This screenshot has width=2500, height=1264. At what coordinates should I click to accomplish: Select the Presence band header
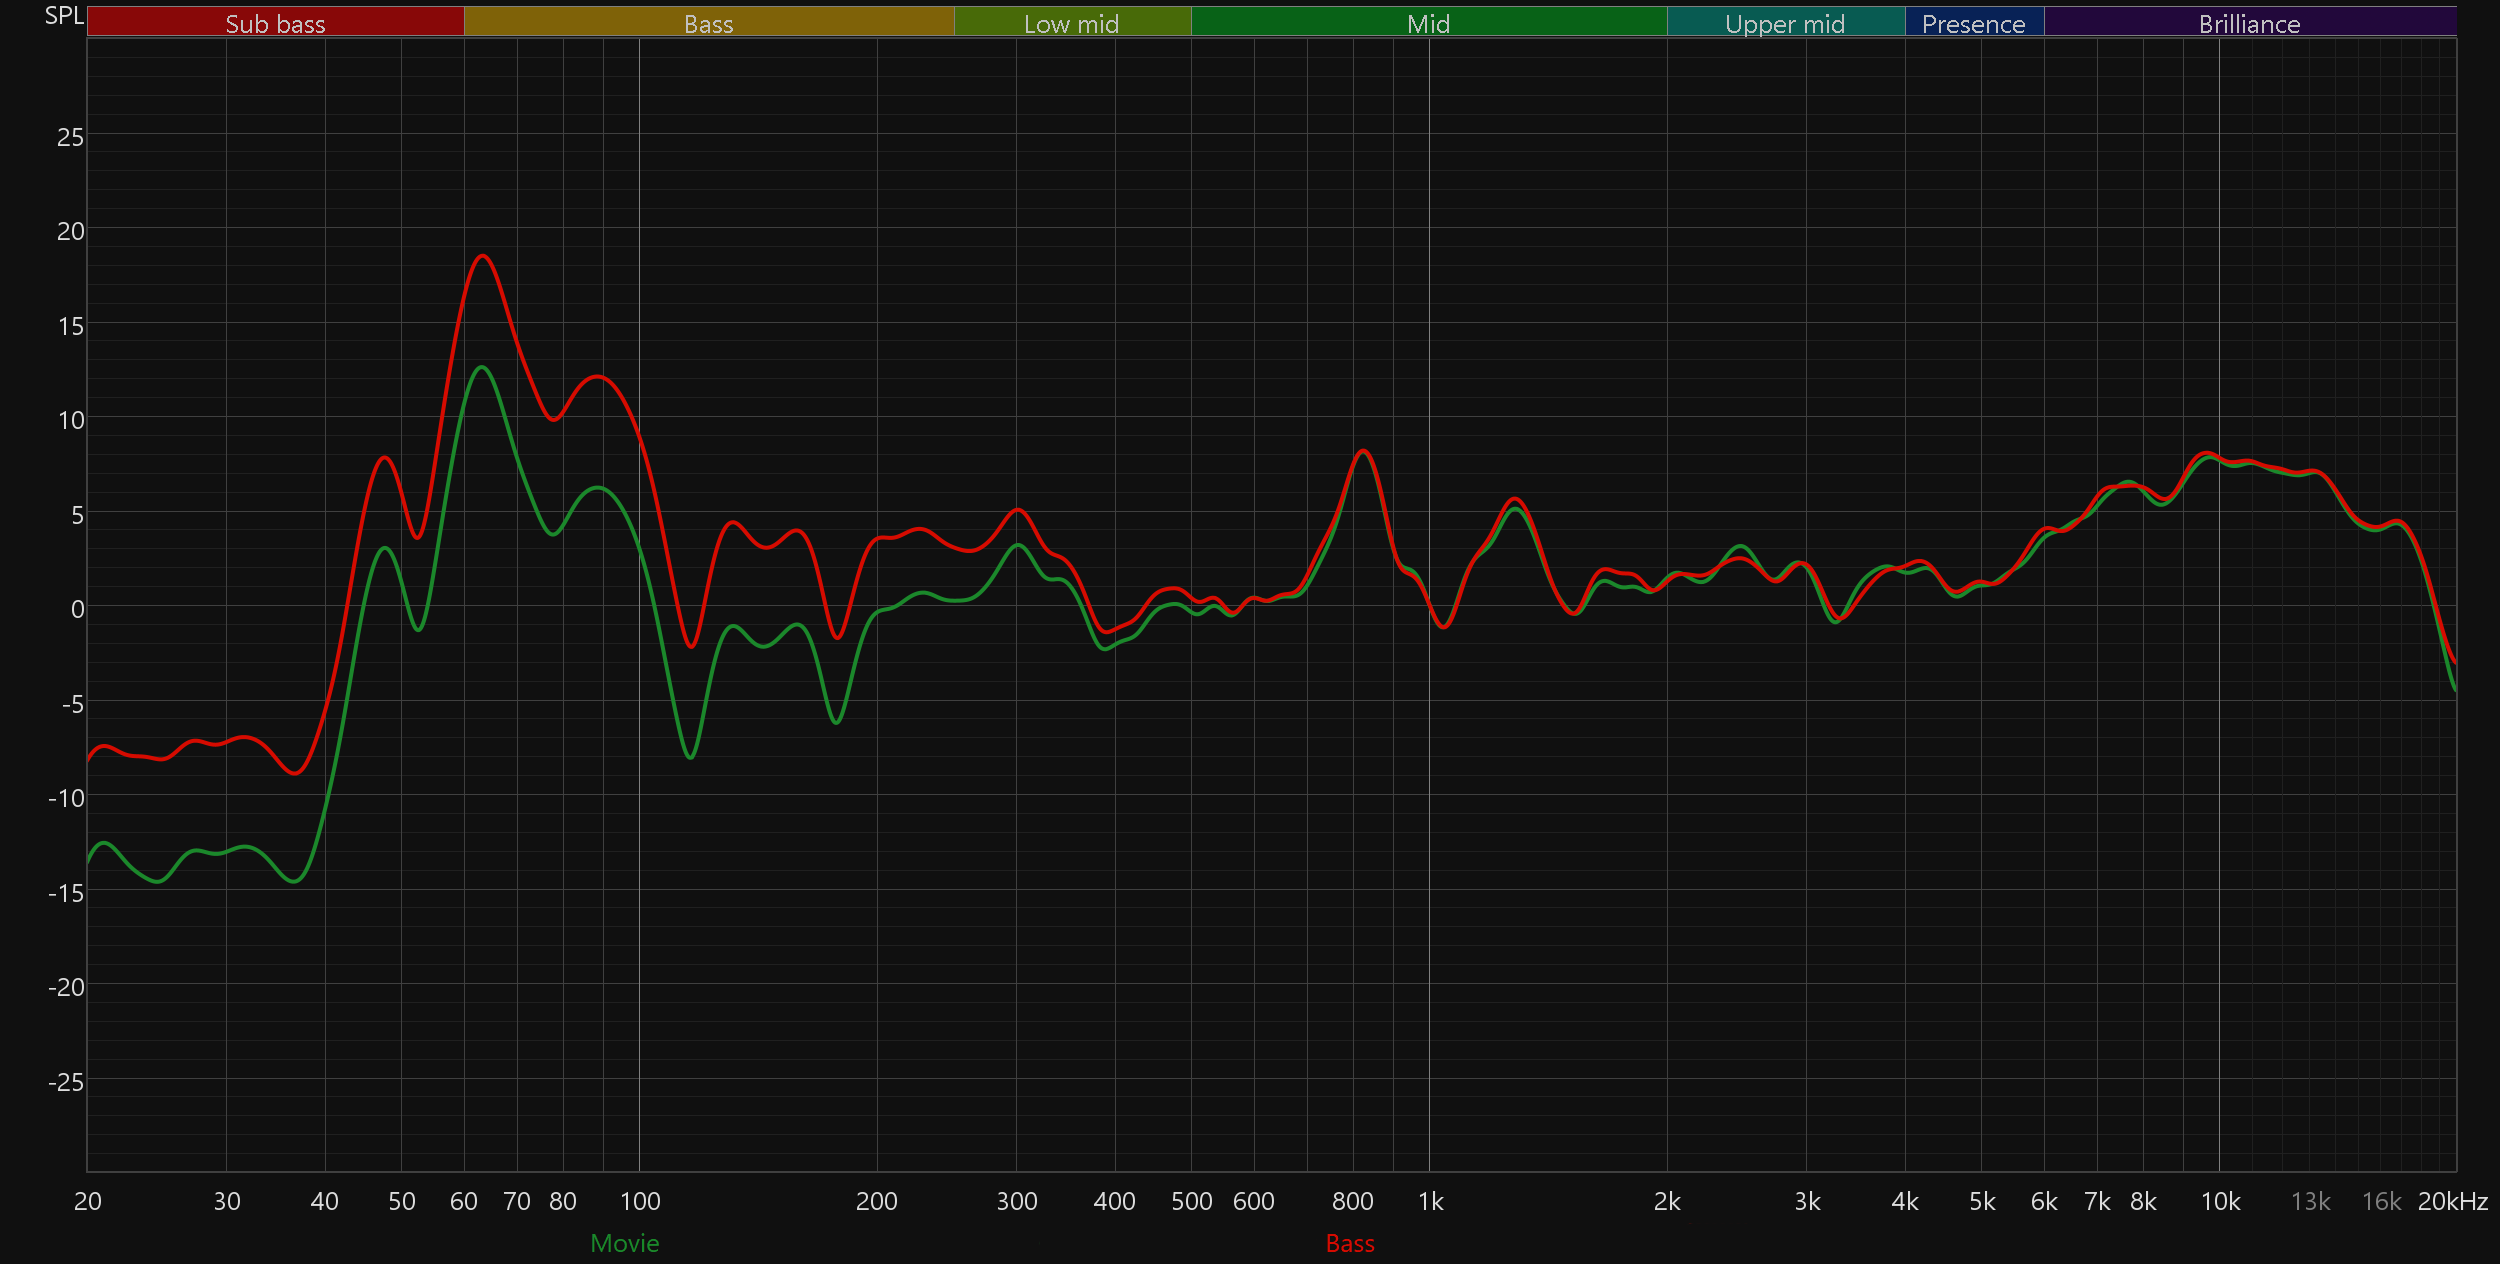[x=1973, y=23]
